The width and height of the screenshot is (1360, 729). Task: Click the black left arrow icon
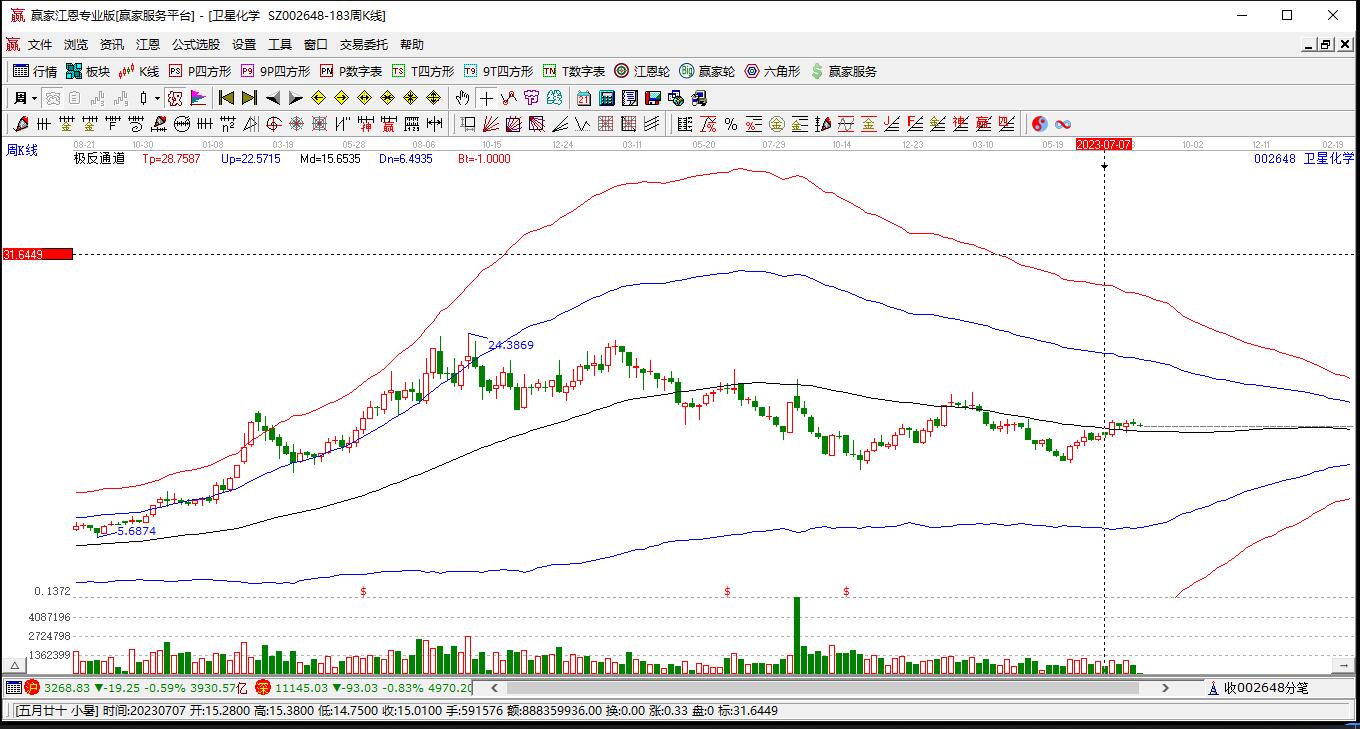tap(273, 98)
